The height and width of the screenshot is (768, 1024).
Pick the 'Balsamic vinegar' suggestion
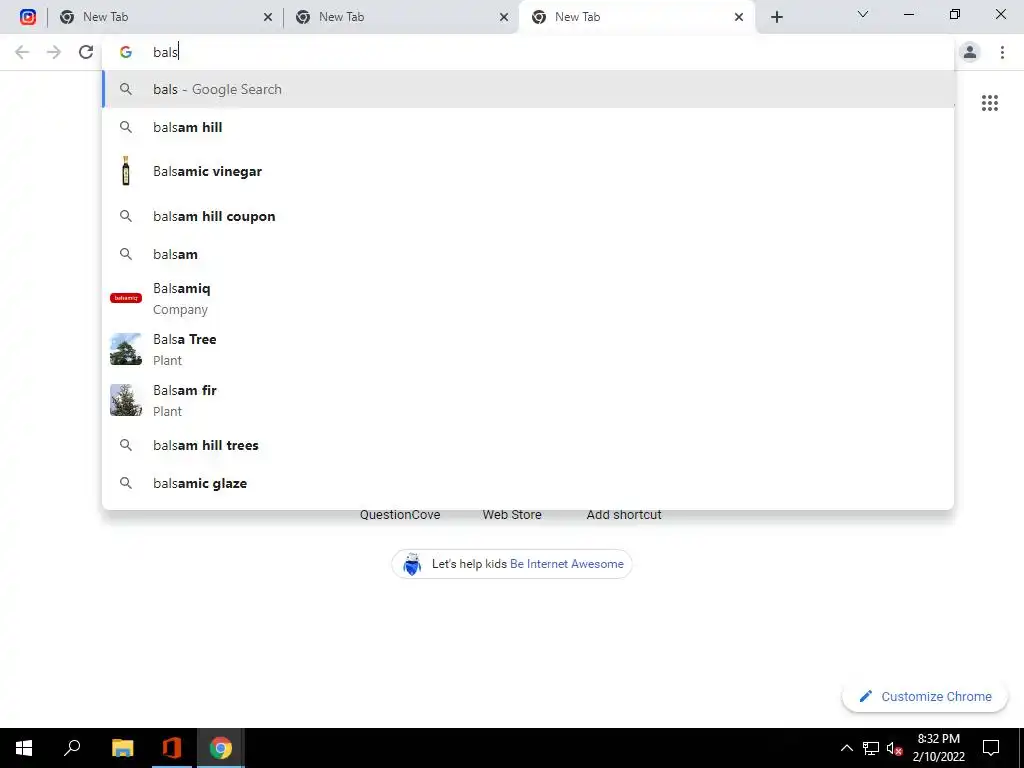[528, 172]
